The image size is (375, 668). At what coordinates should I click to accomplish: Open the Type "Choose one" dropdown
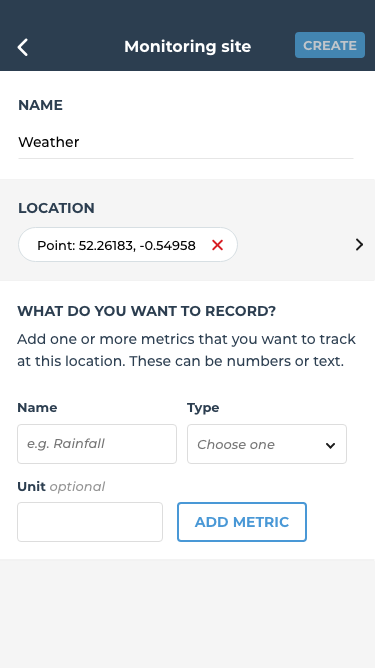(x=267, y=444)
